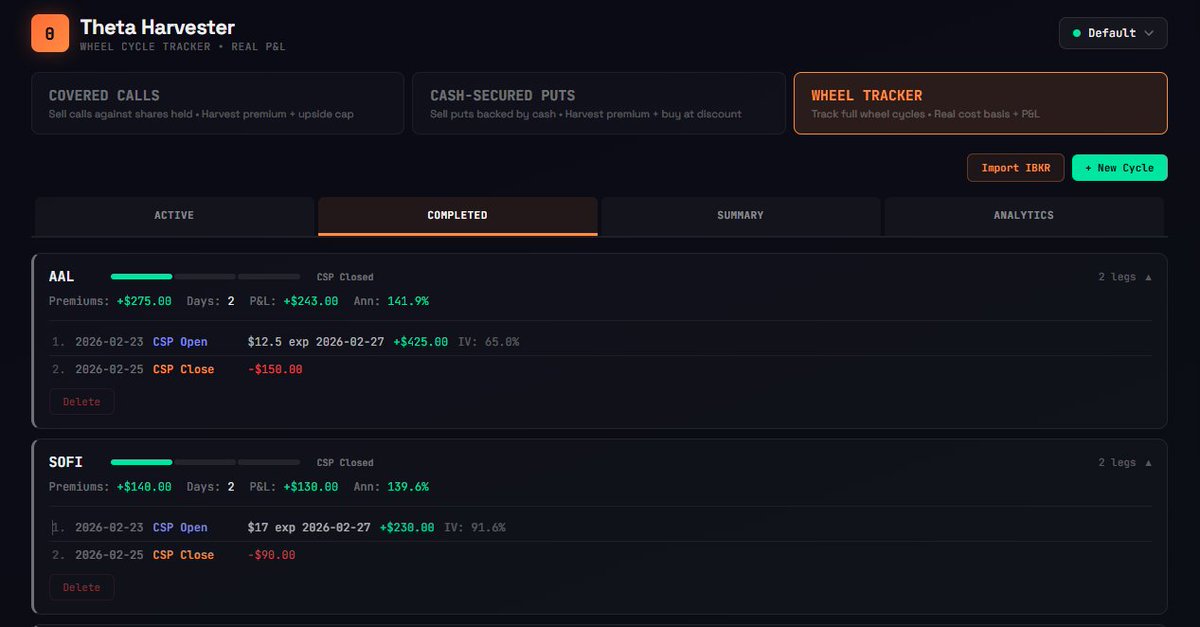This screenshot has height=627, width=1200.
Task: Click the SOFI CSP Closed status label
Action: point(345,463)
